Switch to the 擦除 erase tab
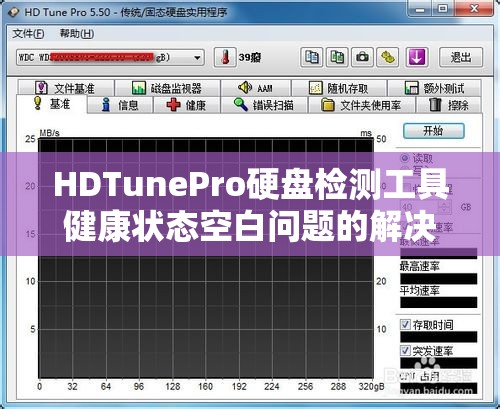This screenshot has width=500, height=409. (449, 105)
